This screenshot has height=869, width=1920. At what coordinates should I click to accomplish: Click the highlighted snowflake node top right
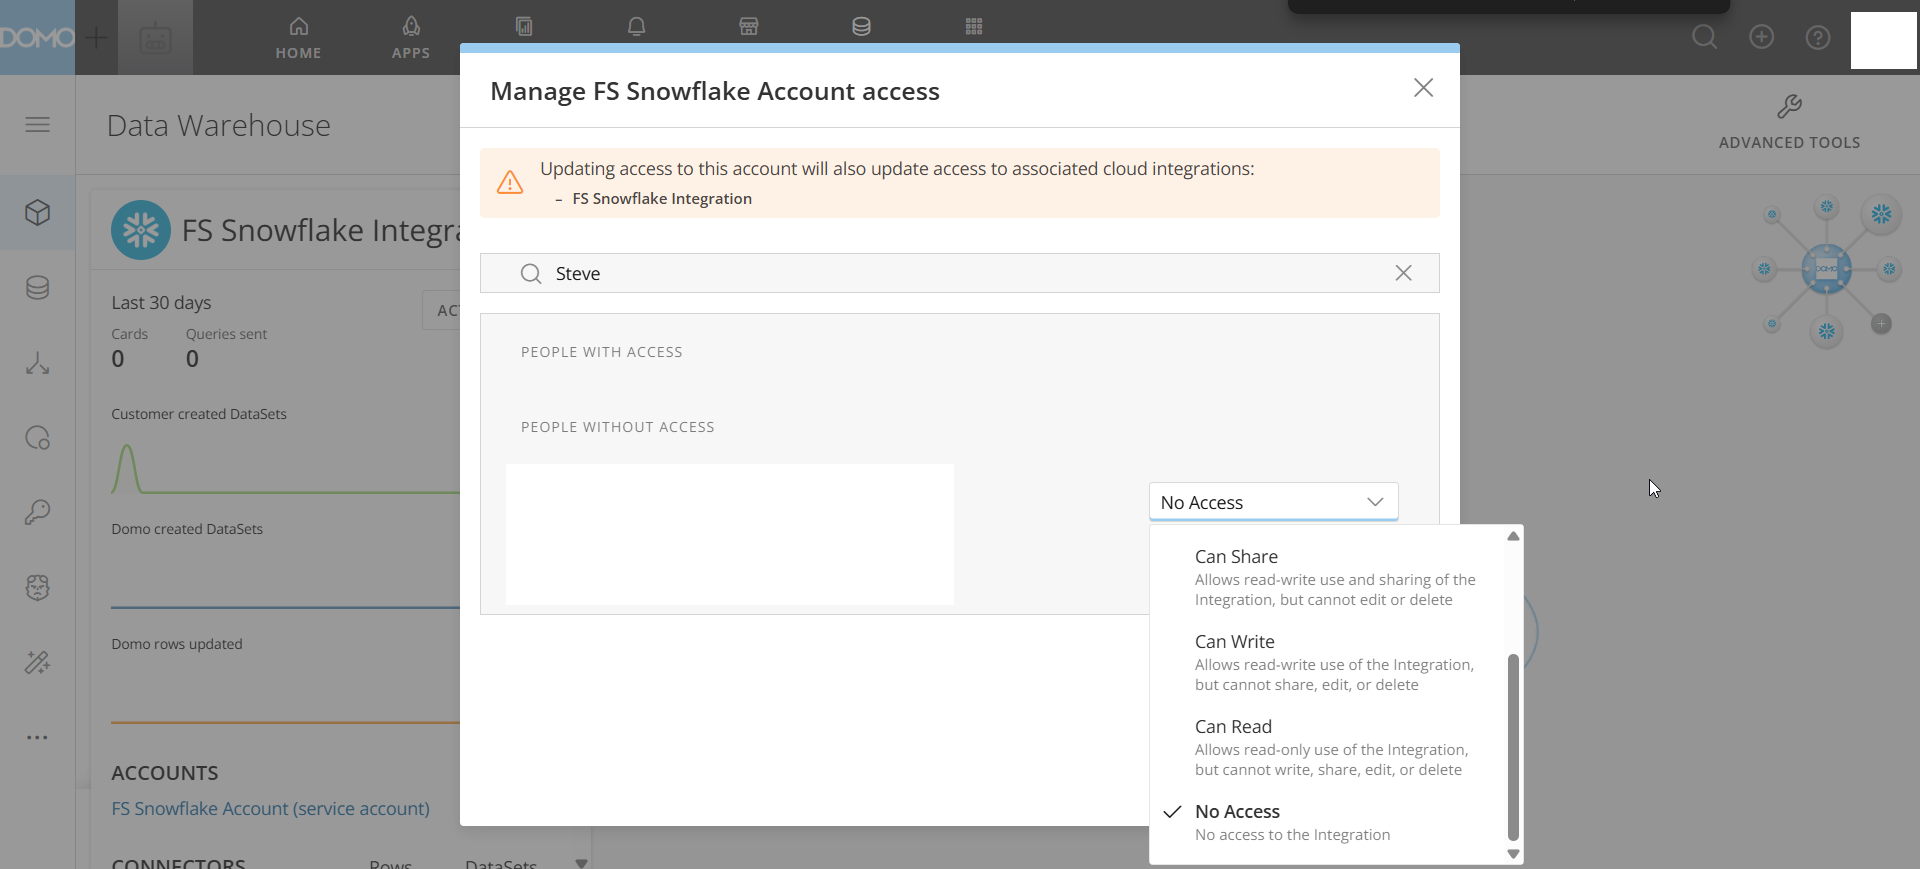coord(1881,214)
